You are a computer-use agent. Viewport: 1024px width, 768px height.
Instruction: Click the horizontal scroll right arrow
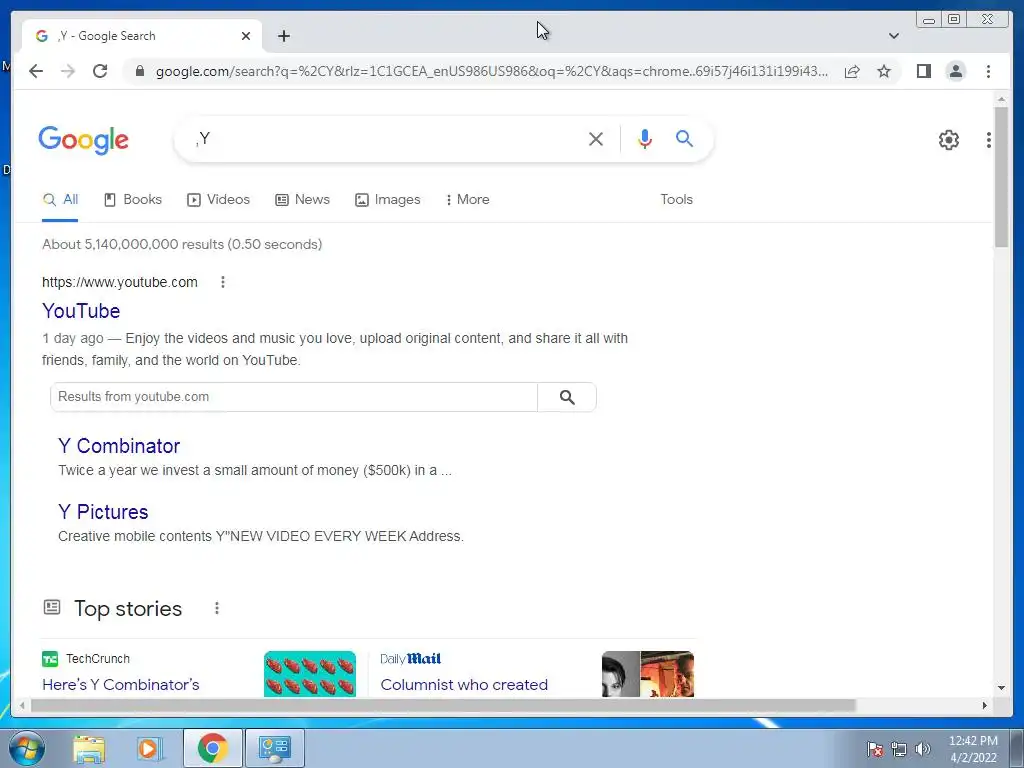985,705
